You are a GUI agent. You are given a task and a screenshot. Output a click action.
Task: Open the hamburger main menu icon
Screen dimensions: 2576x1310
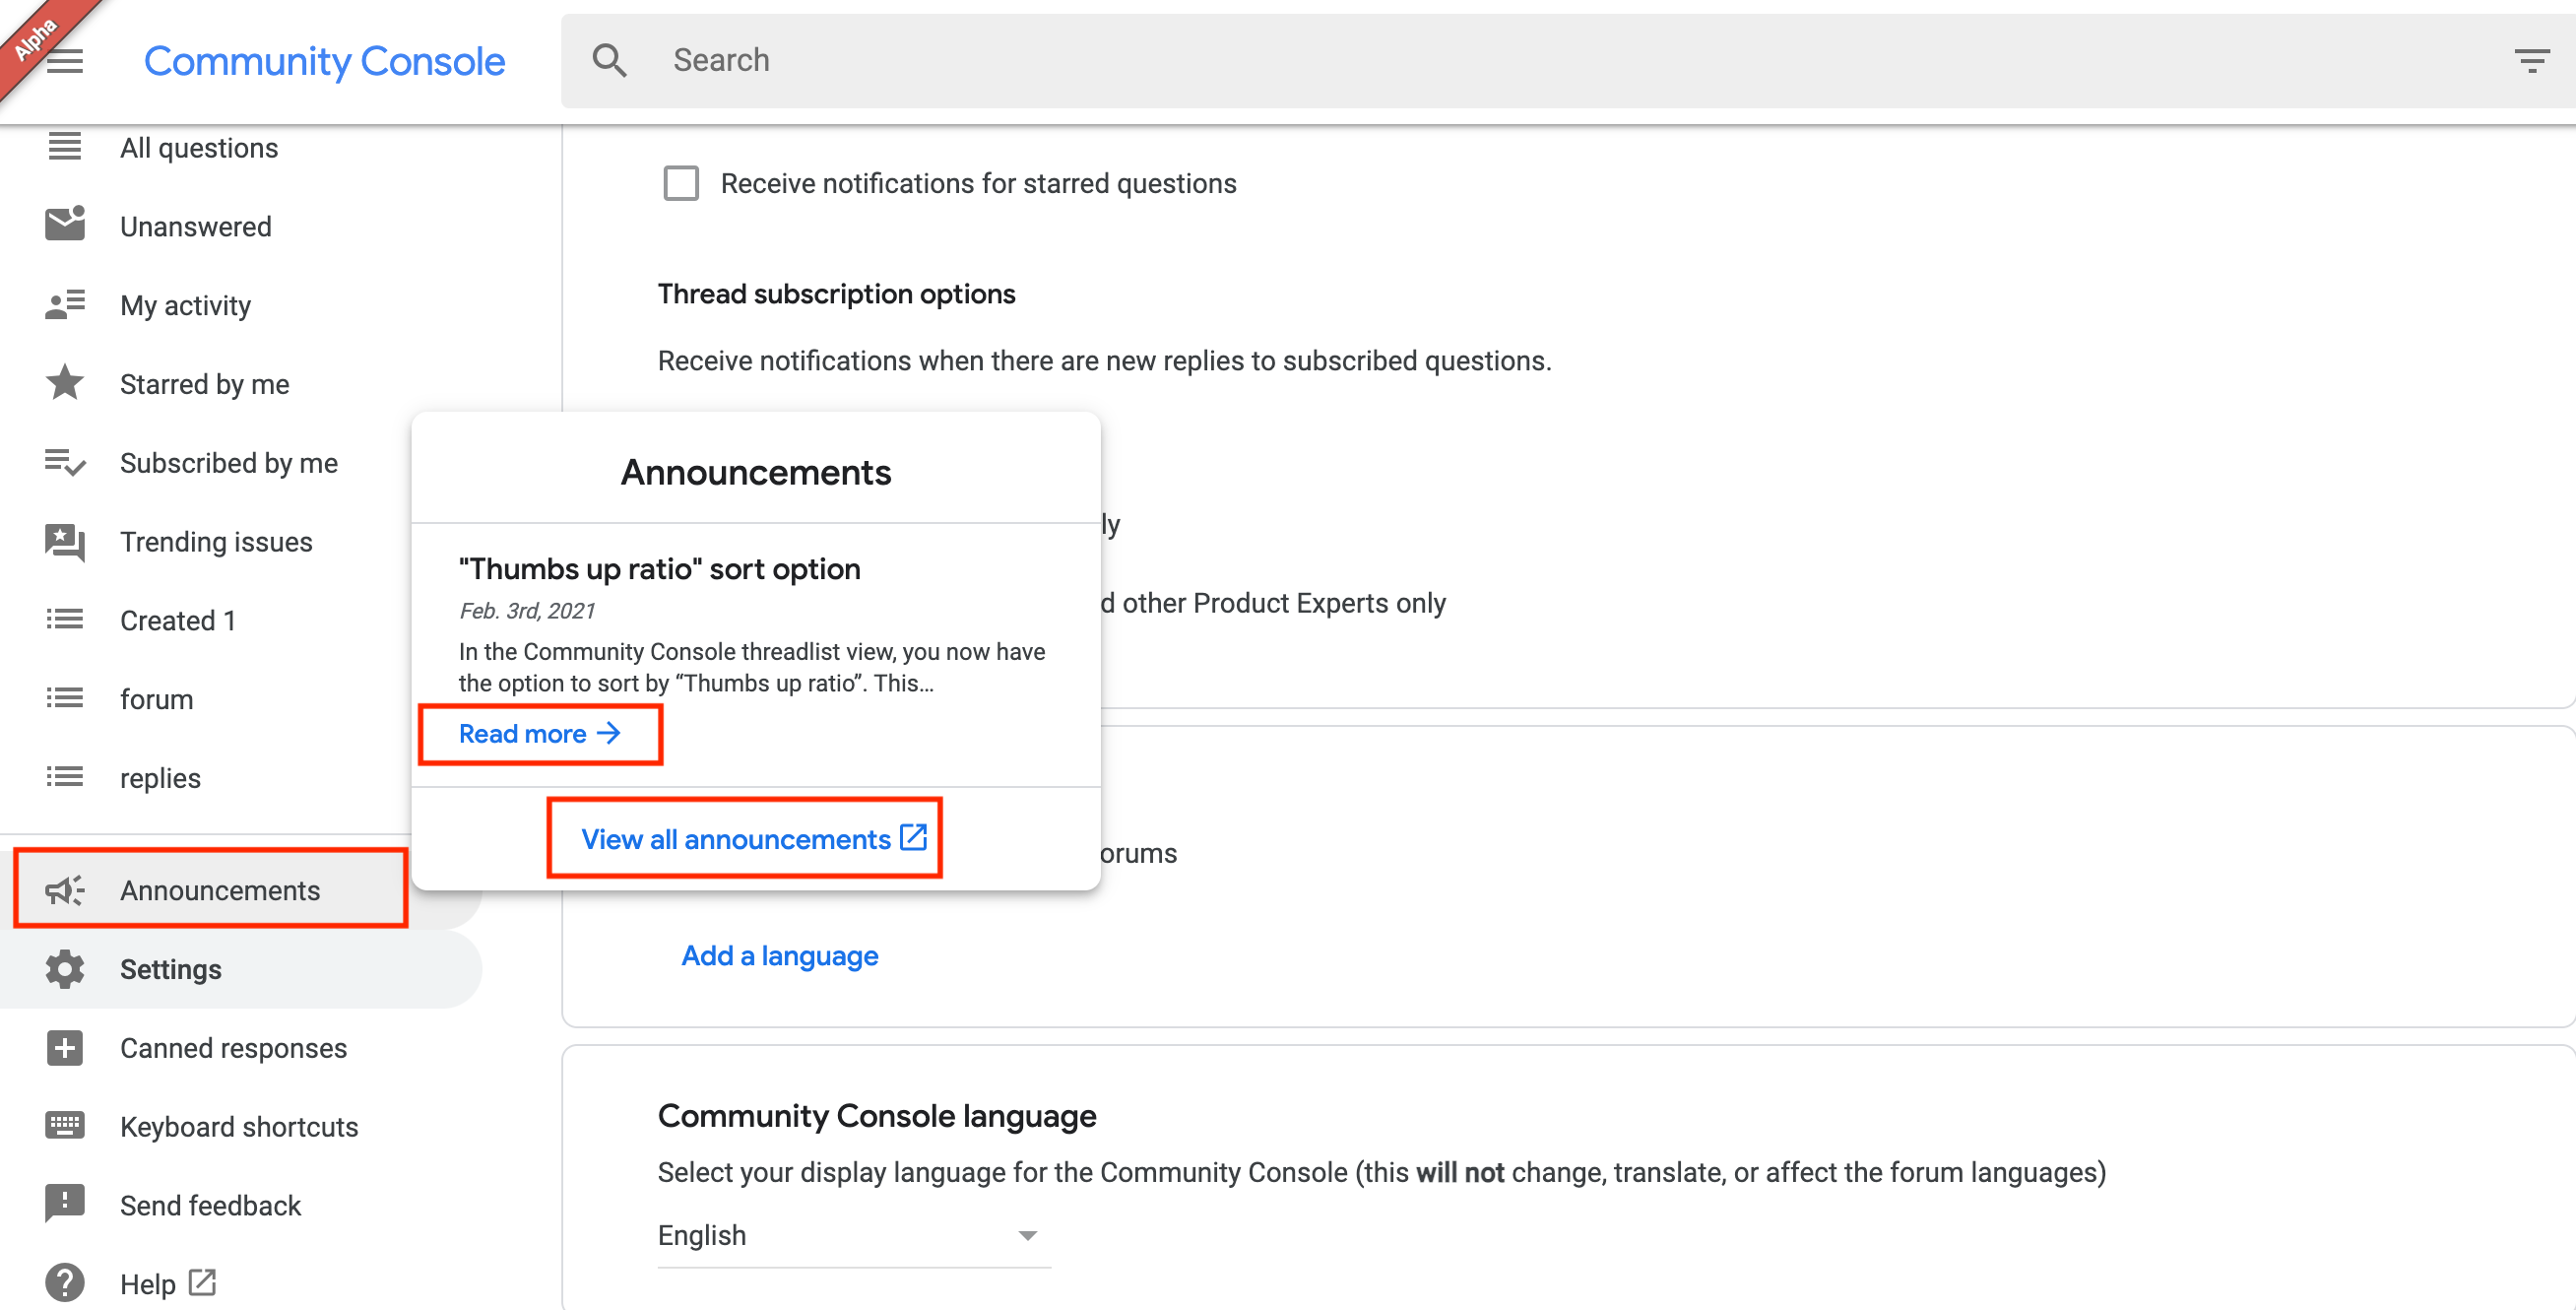click(x=65, y=62)
